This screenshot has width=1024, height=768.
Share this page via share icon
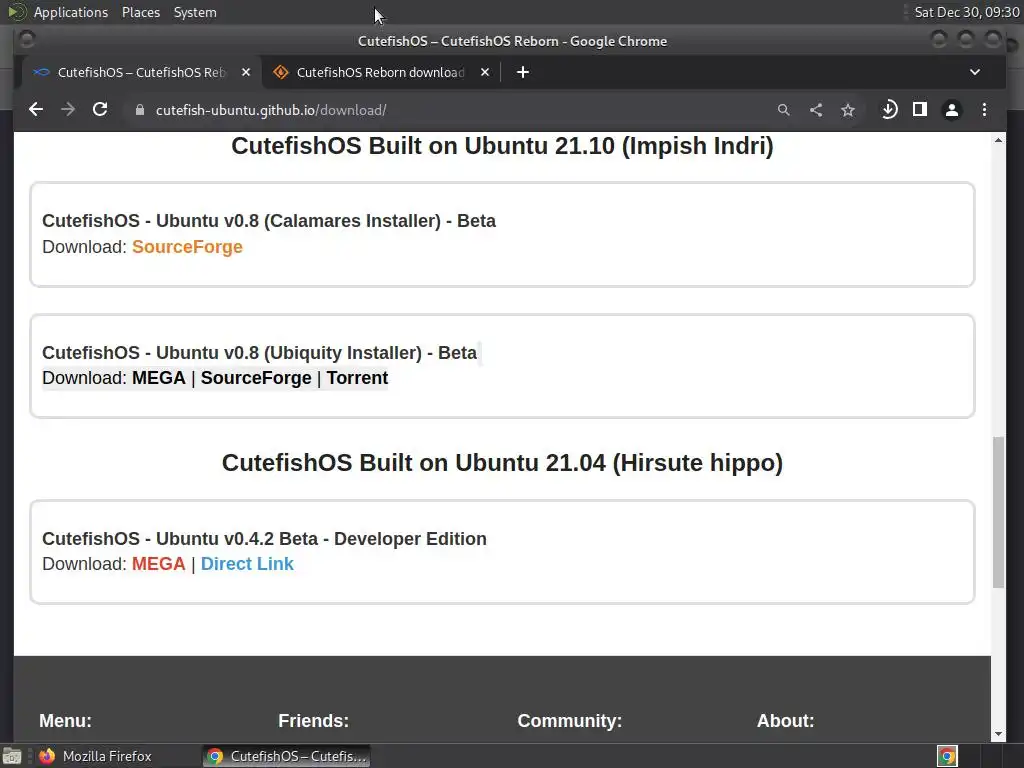tap(816, 110)
